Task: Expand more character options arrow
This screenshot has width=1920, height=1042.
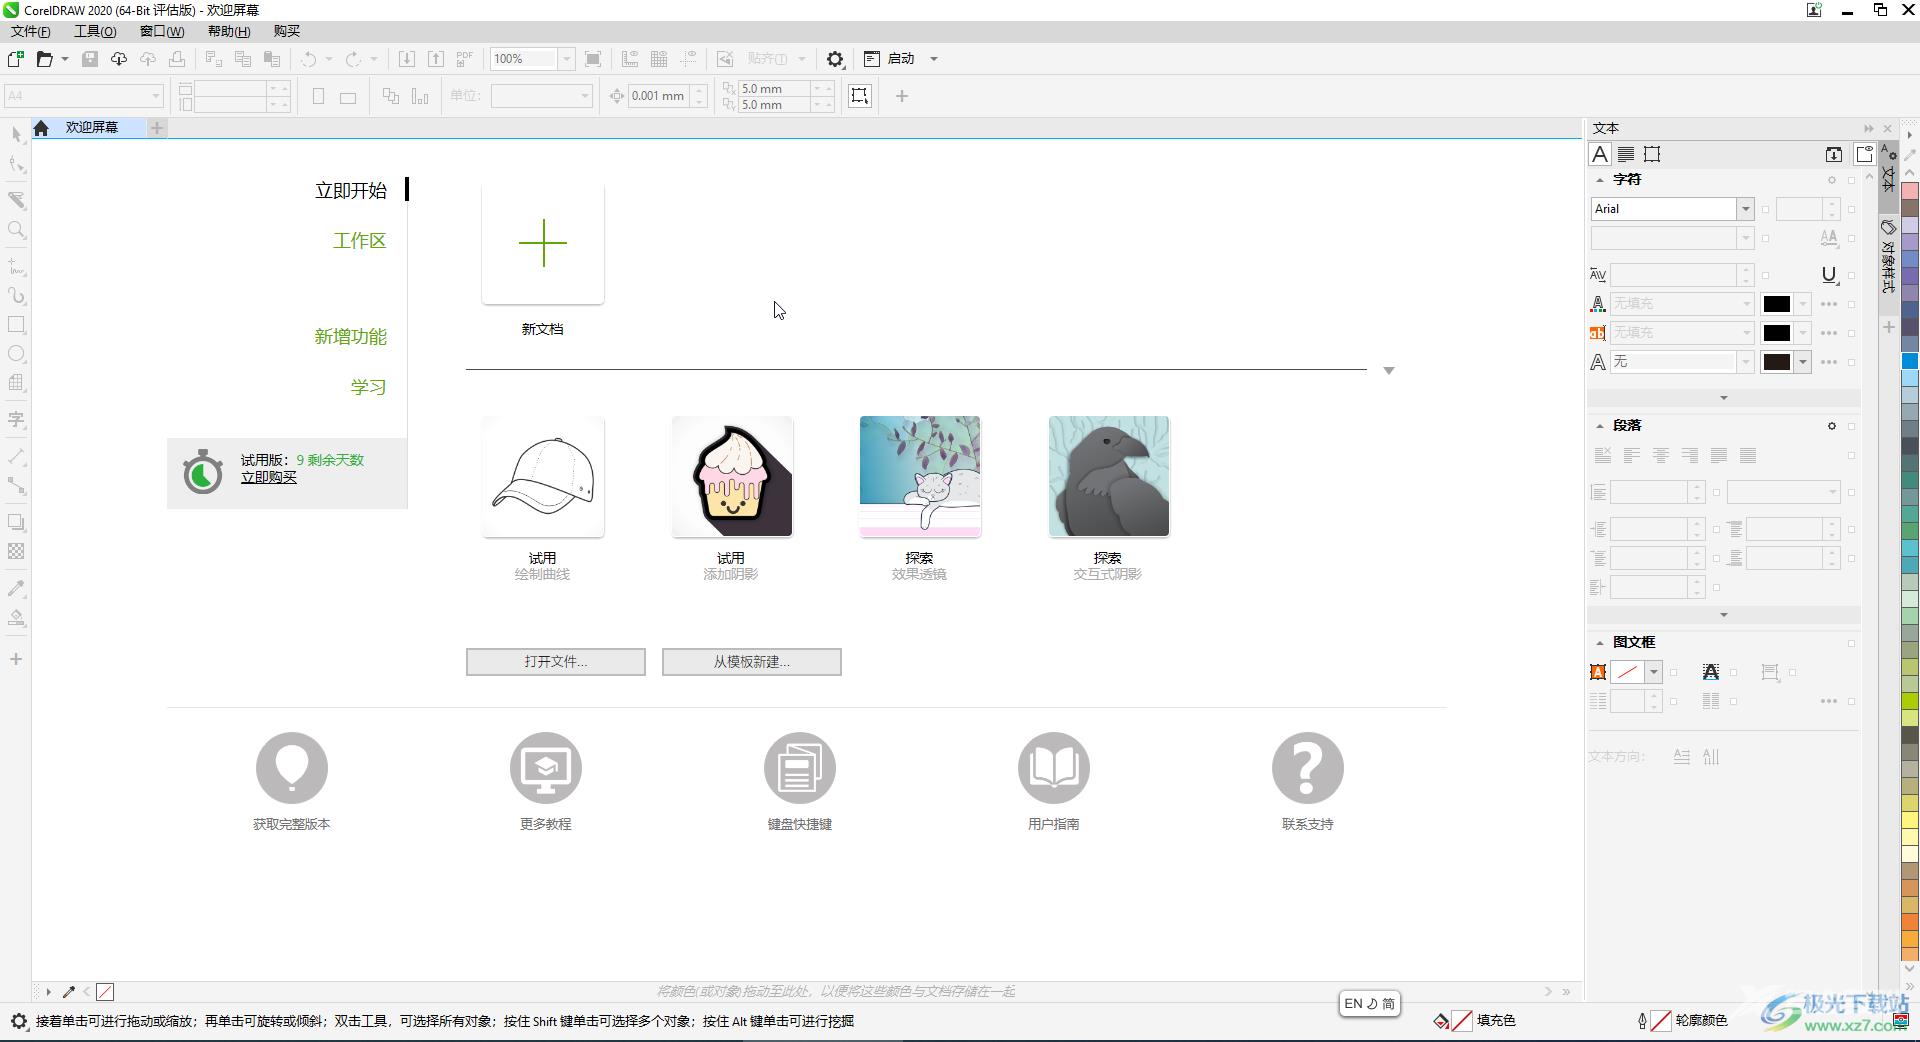Action: tap(1723, 398)
